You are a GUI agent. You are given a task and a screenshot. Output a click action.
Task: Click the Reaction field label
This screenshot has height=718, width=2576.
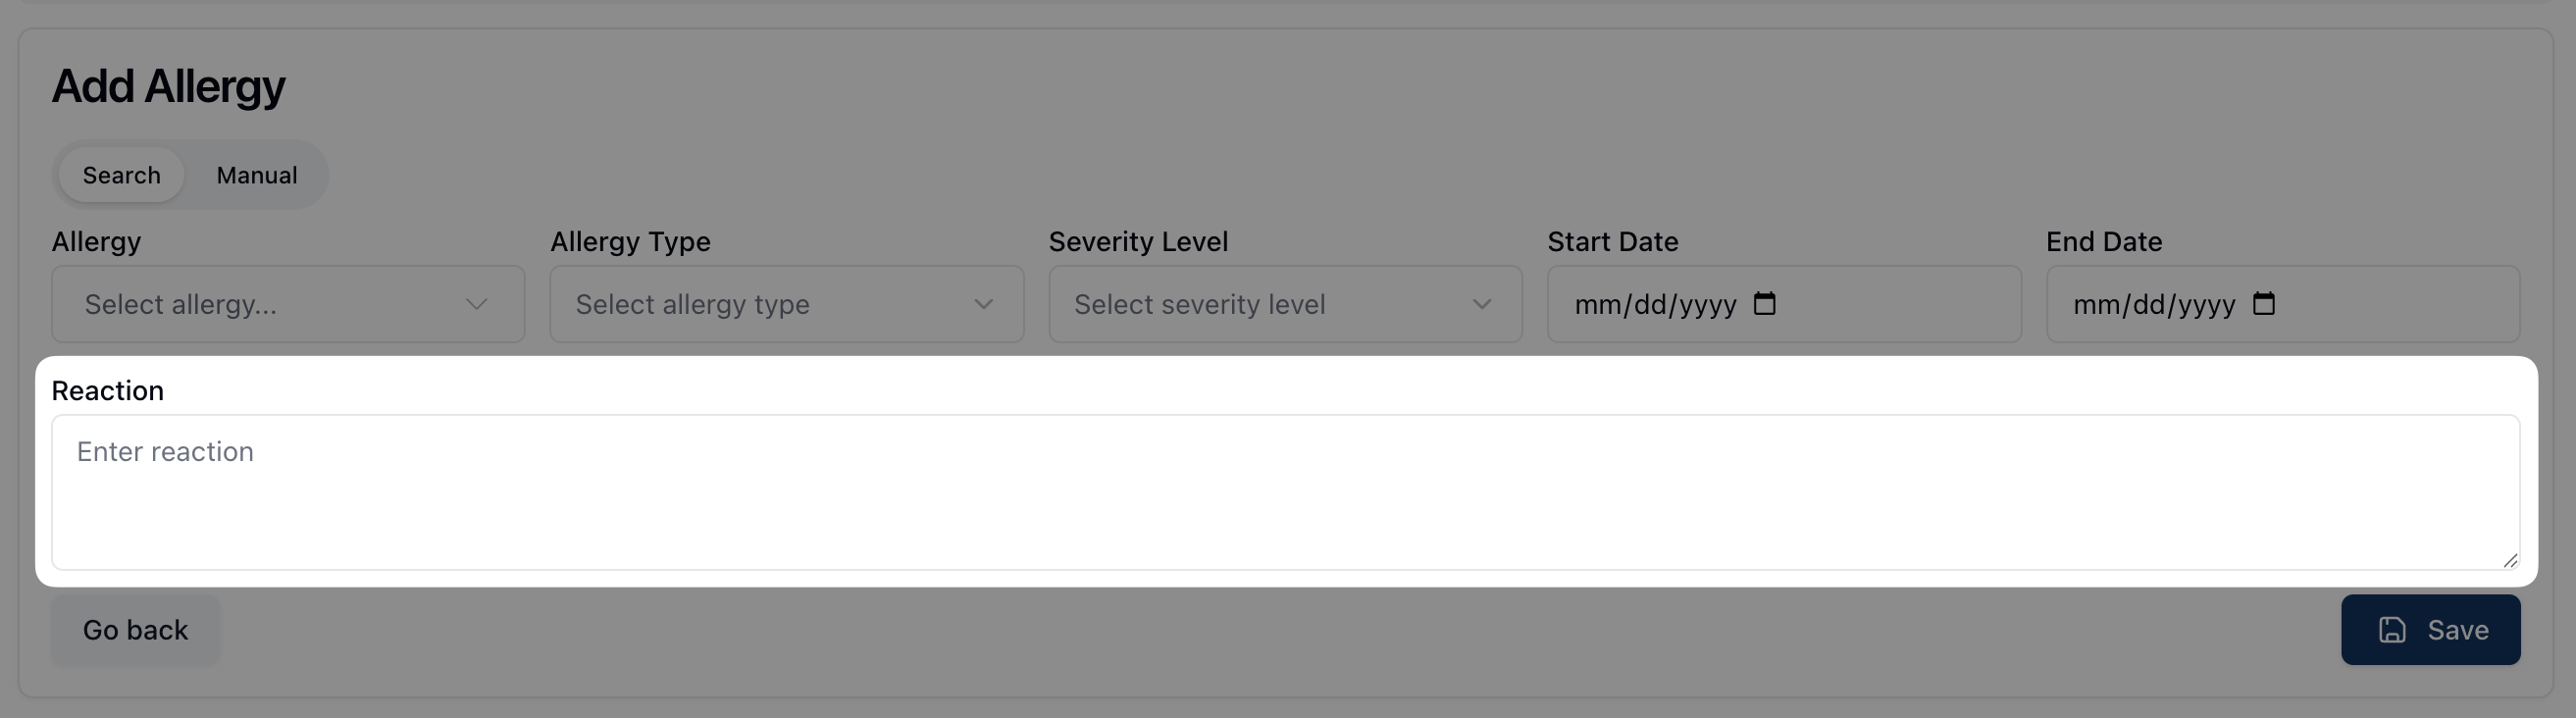tap(108, 390)
